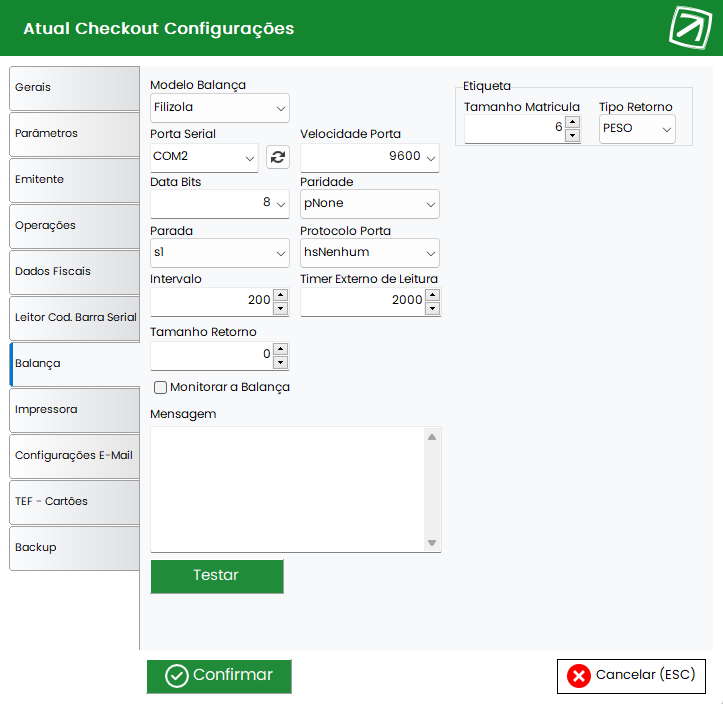Click the Tamanho Retorno value field

[212, 355]
